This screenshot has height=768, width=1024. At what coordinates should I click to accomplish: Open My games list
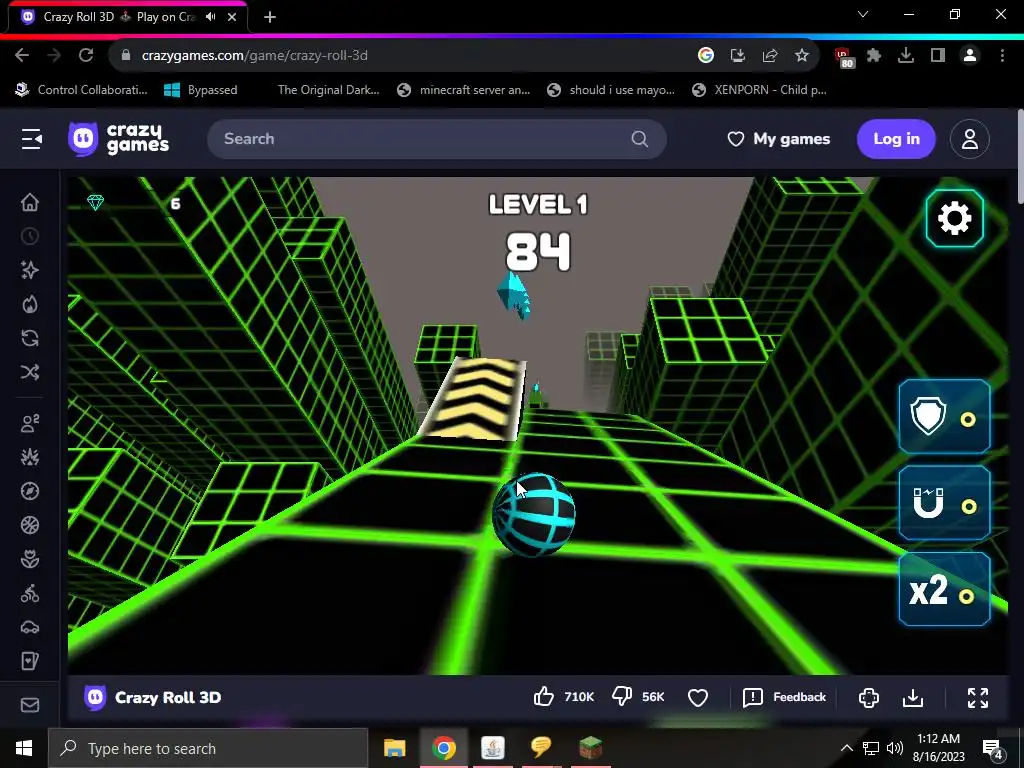click(x=778, y=138)
